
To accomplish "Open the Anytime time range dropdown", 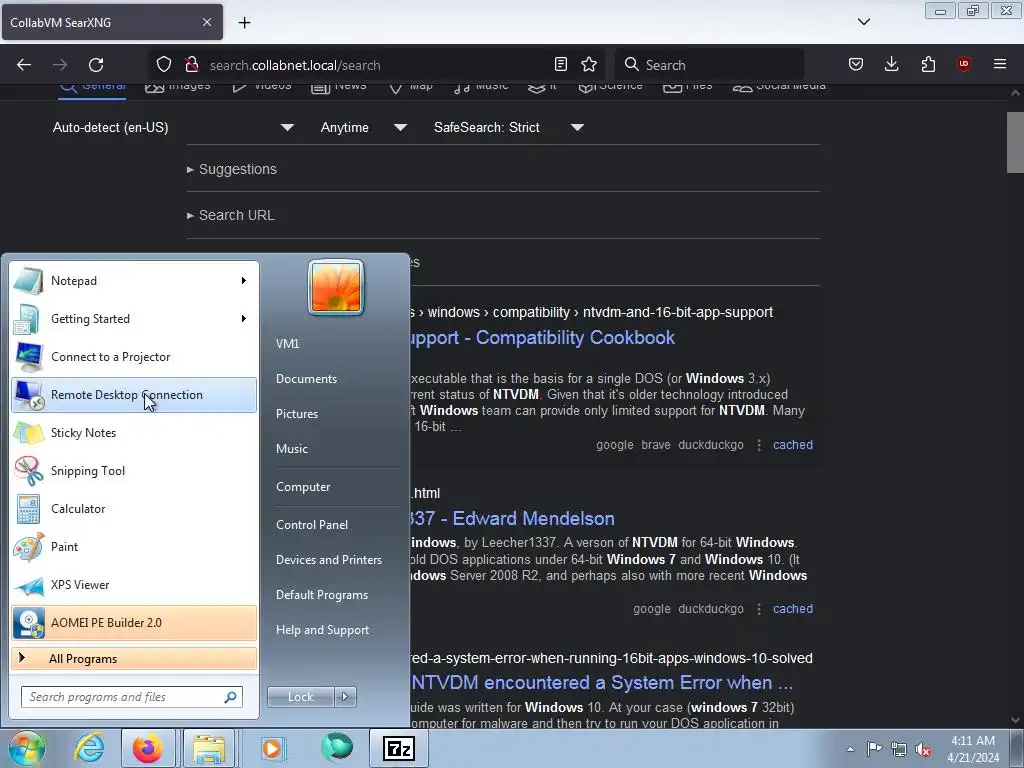I will click(x=363, y=127).
